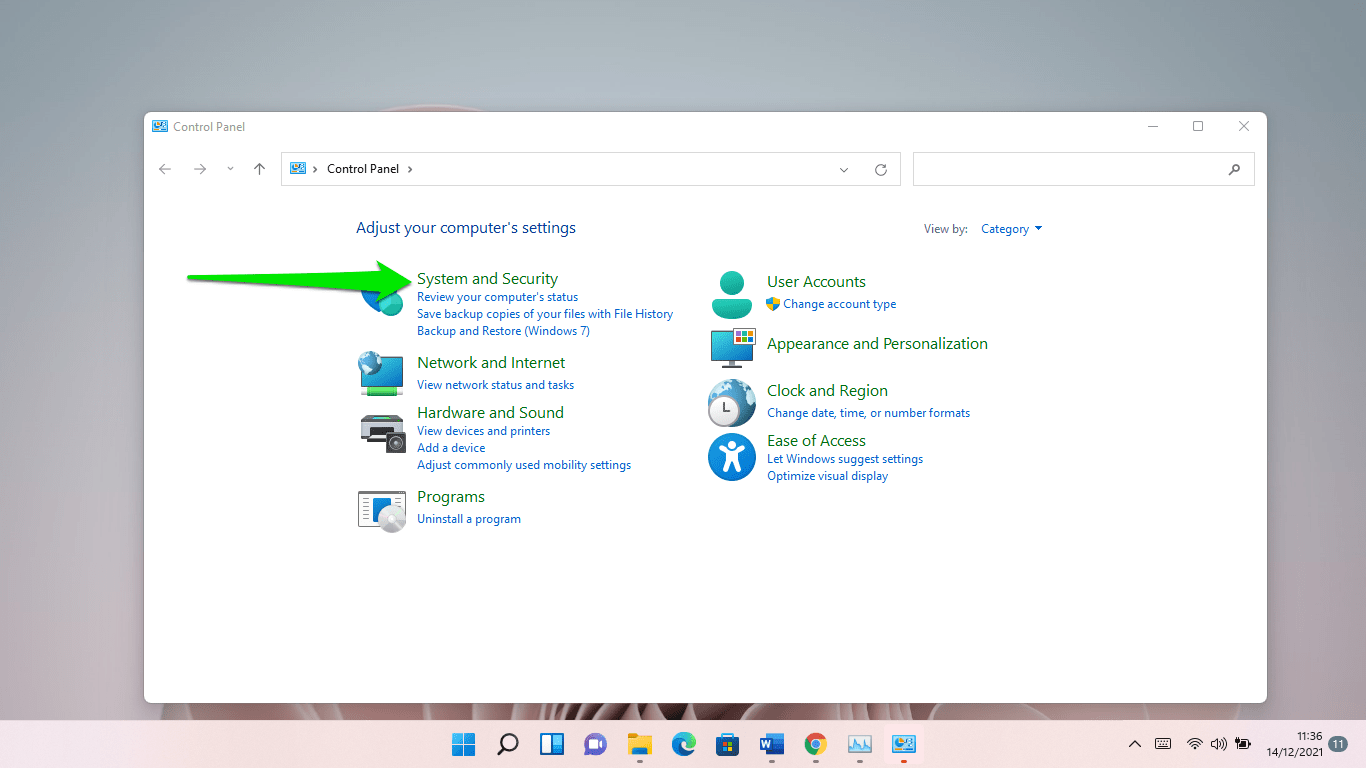Click Change date, time, or number formats
The height and width of the screenshot is (768, 1366).
(868, 413)
